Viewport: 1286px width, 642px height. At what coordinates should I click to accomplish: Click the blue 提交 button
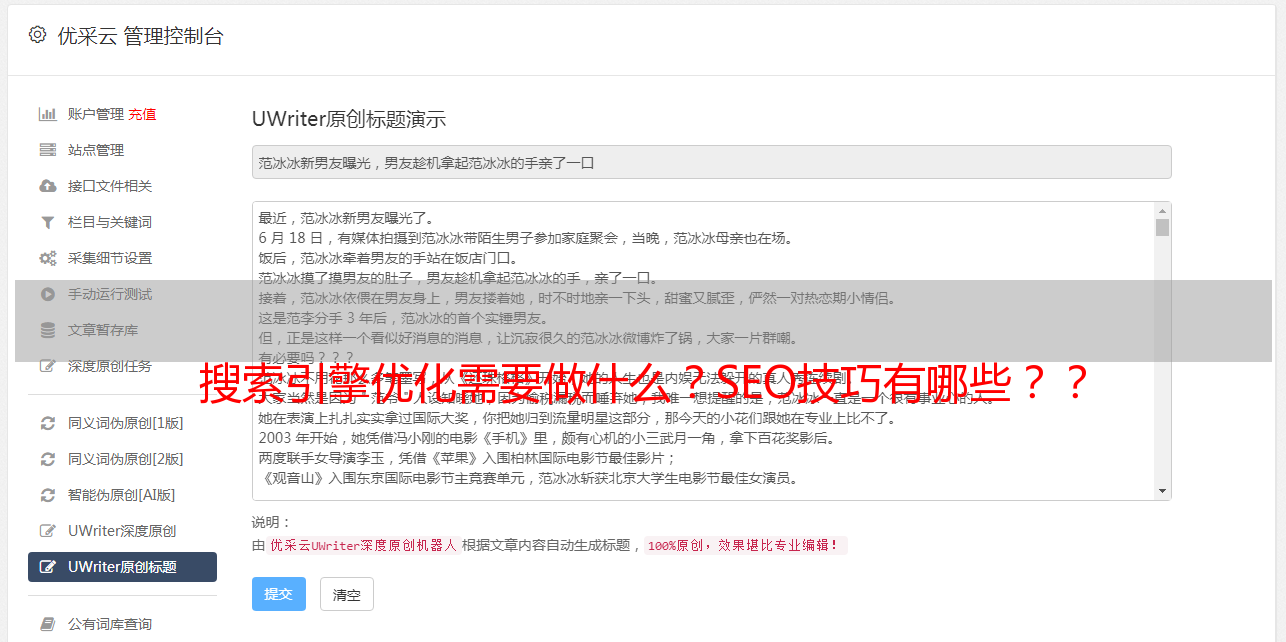pyautogui.click(x=279, y=594)
